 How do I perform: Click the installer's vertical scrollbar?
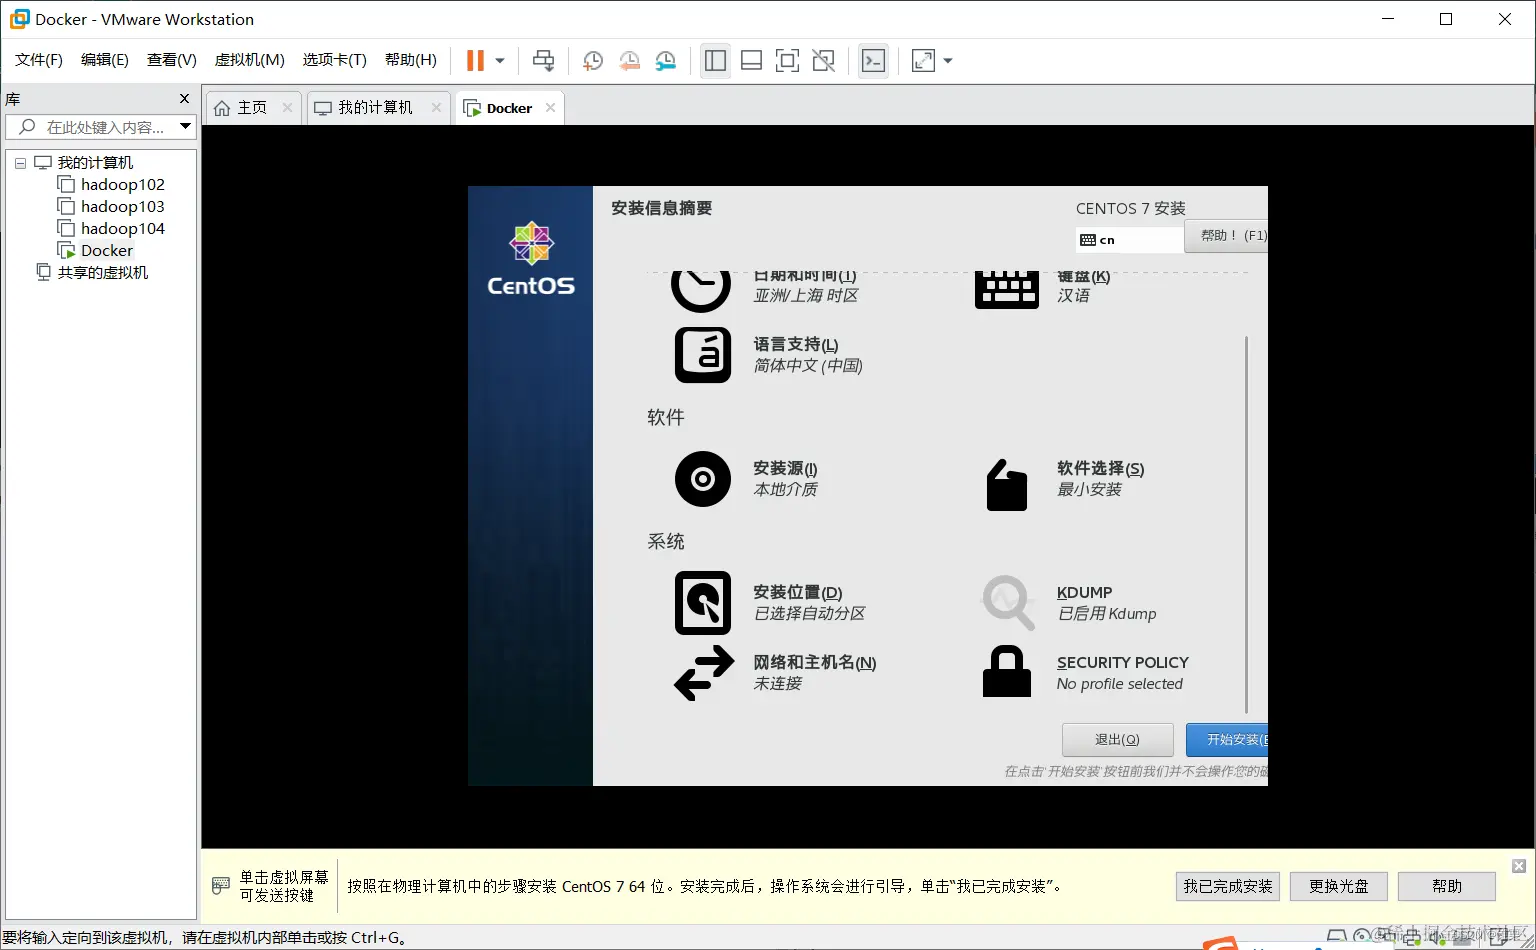coord(1246,525)
